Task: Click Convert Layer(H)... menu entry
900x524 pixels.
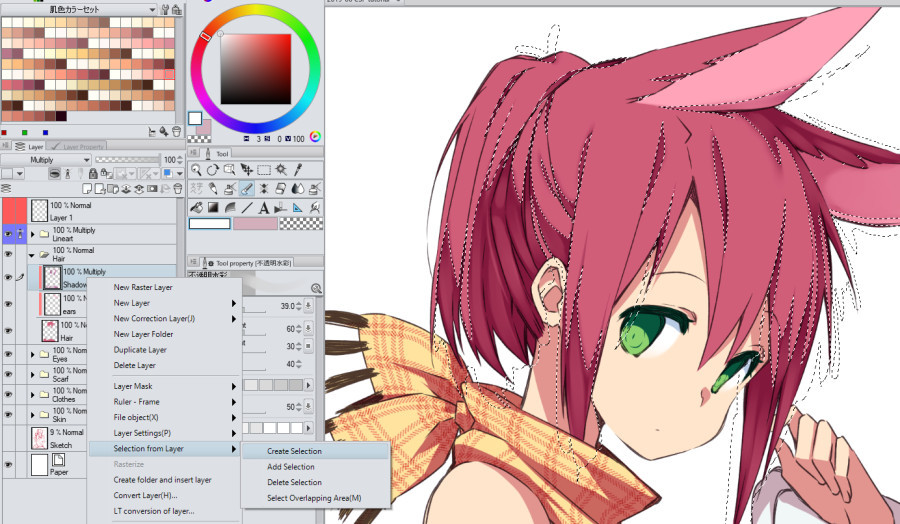Action: pos(145,495)
